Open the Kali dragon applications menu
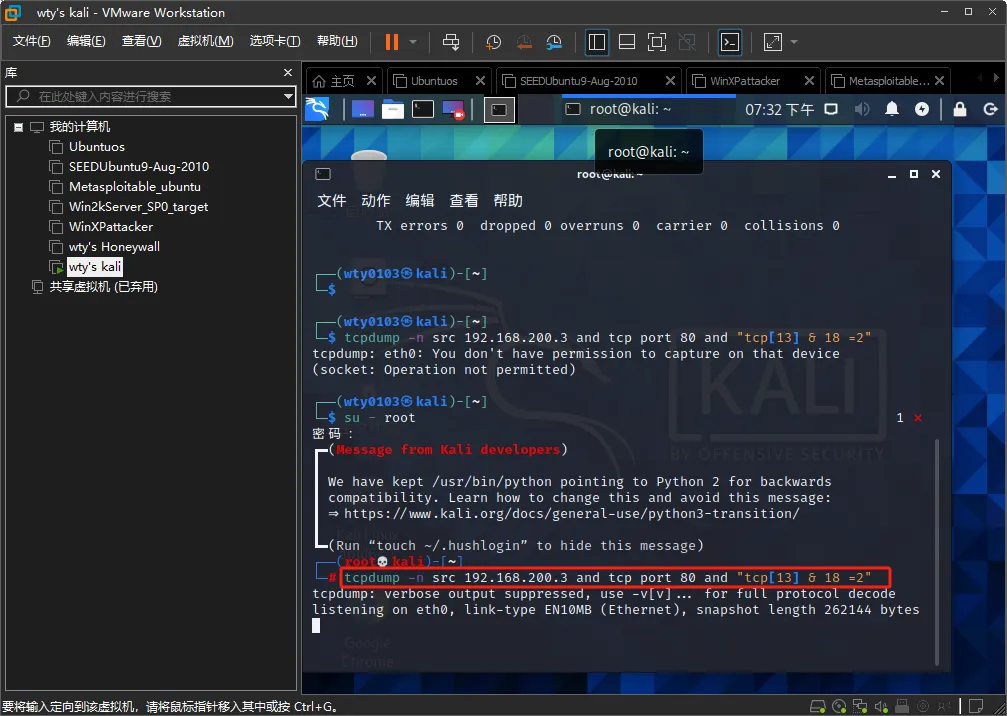 click(x=317, y=110)
